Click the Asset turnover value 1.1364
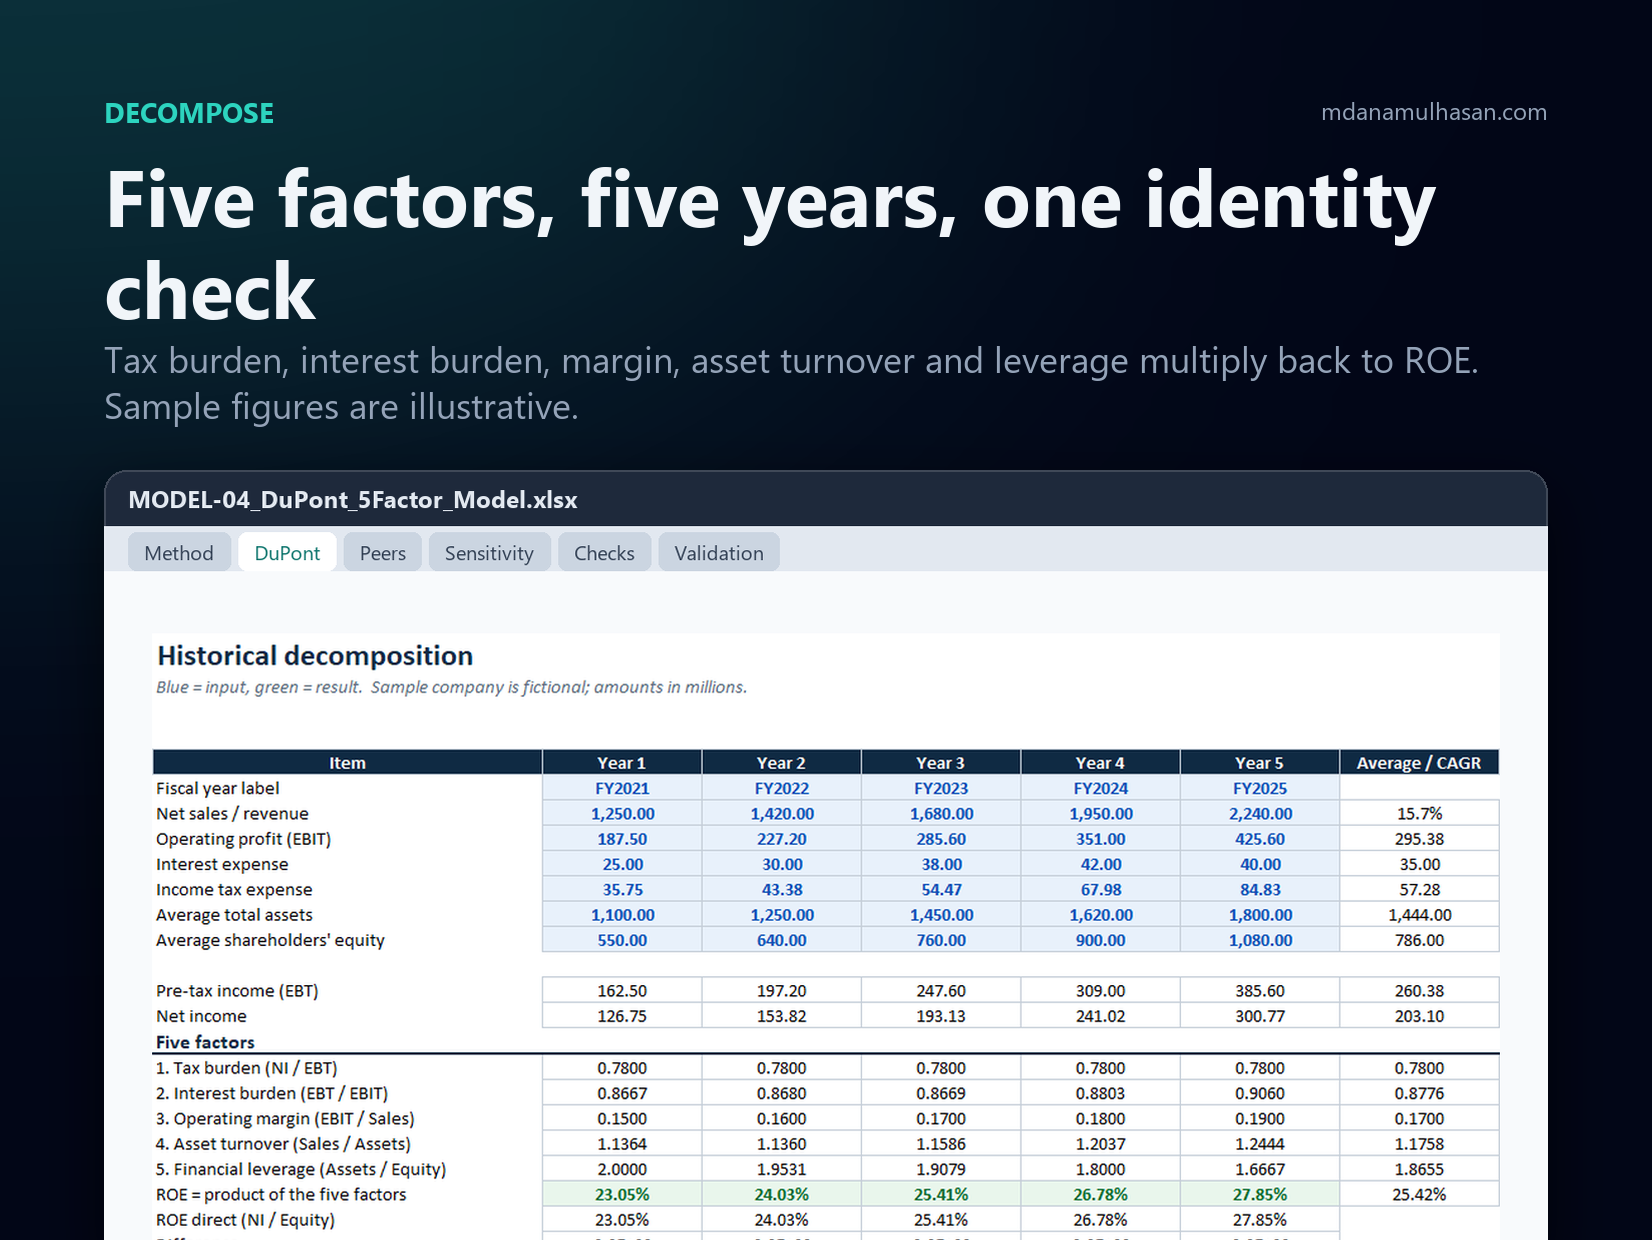1652x1240 pixels. [x=622, y=1144]
